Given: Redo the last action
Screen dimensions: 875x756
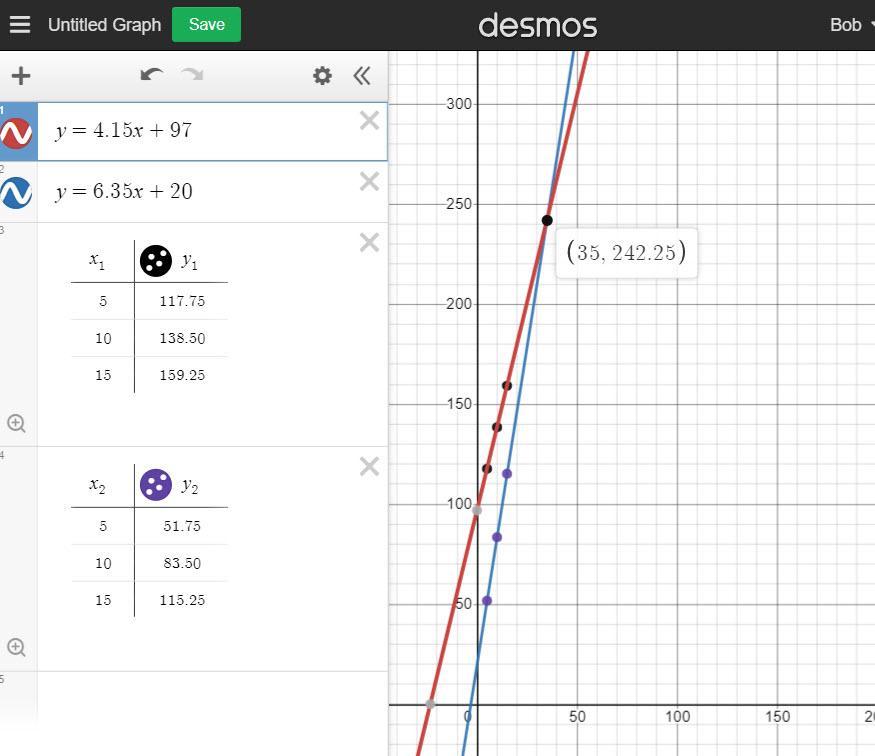Looking at the screenshot, I should (192, 75).
